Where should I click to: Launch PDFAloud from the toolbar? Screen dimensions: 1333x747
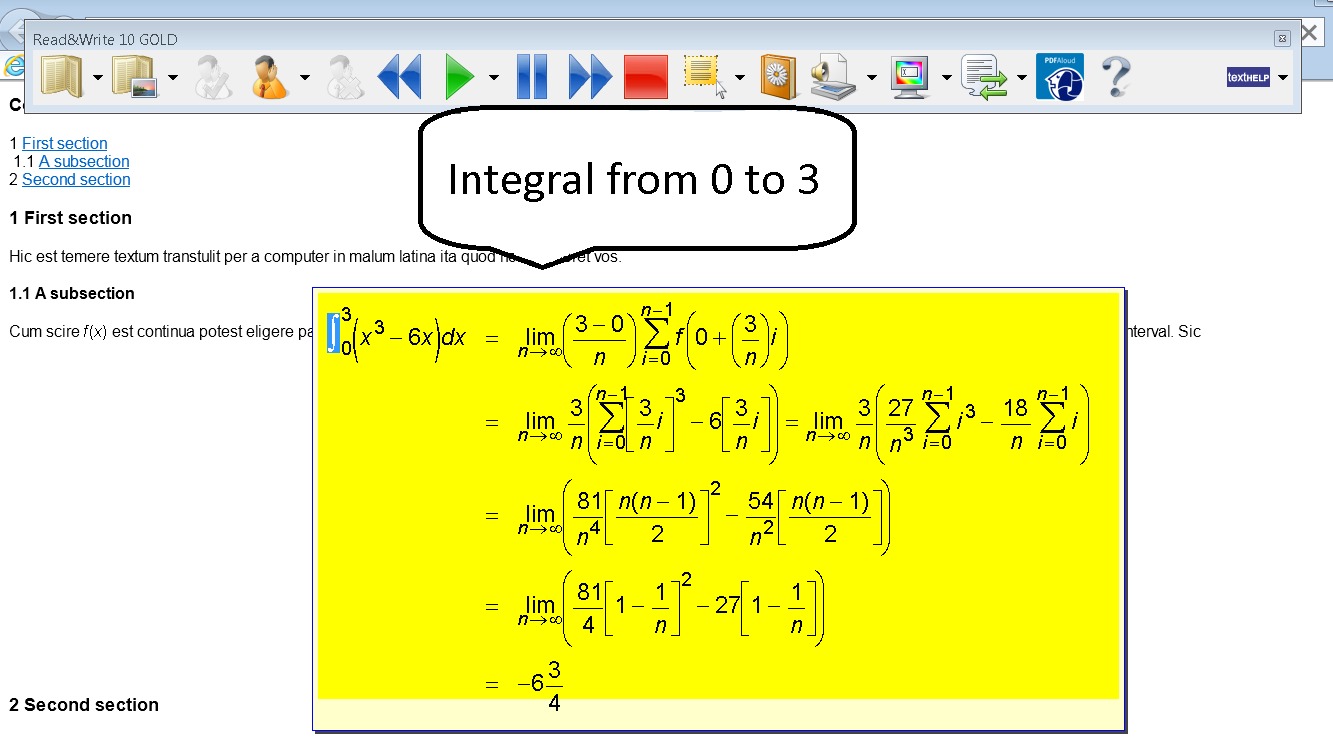click(x=1059, y=77)
